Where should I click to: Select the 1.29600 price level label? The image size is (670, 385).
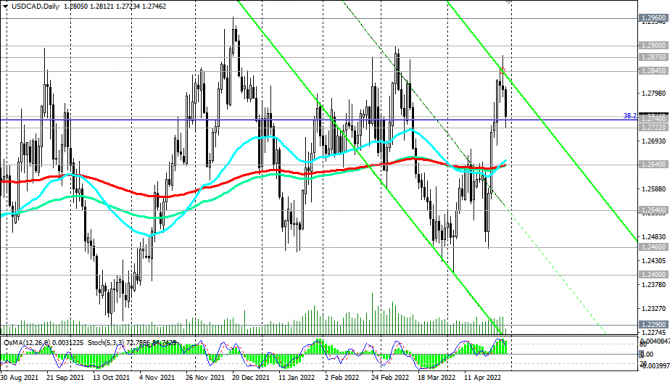click(653, 18)
